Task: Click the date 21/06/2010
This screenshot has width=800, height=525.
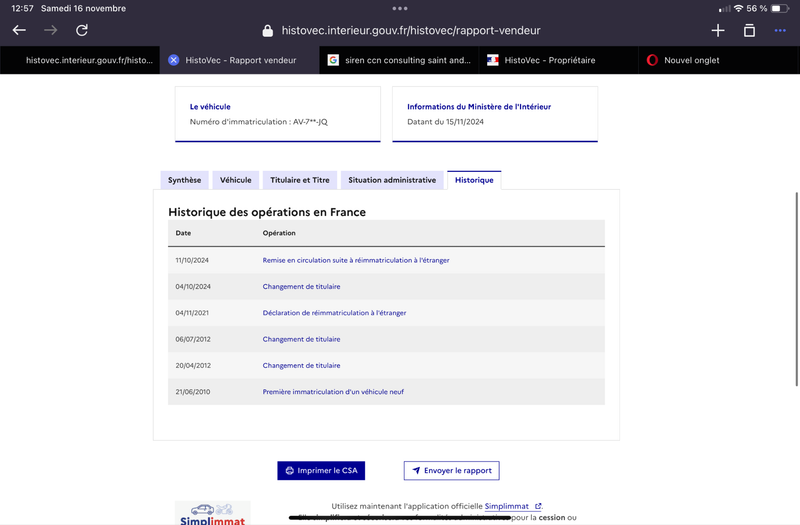Action: point(193,392)
